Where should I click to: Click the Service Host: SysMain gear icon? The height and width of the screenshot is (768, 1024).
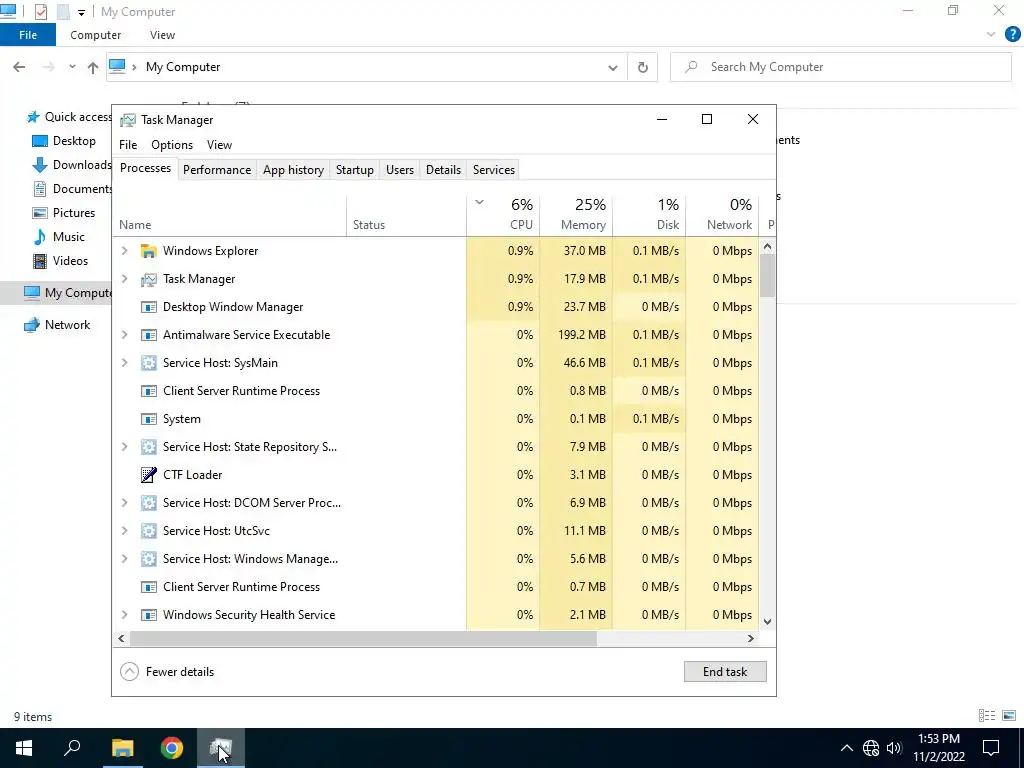(149, 363)
